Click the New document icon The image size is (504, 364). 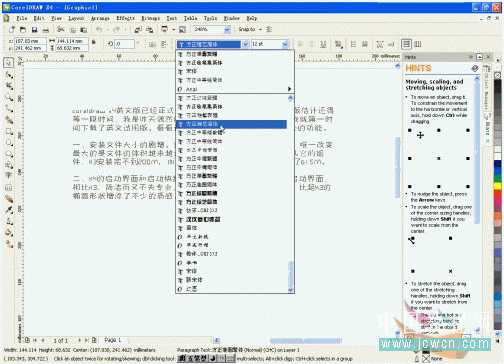tap(12, 30)
